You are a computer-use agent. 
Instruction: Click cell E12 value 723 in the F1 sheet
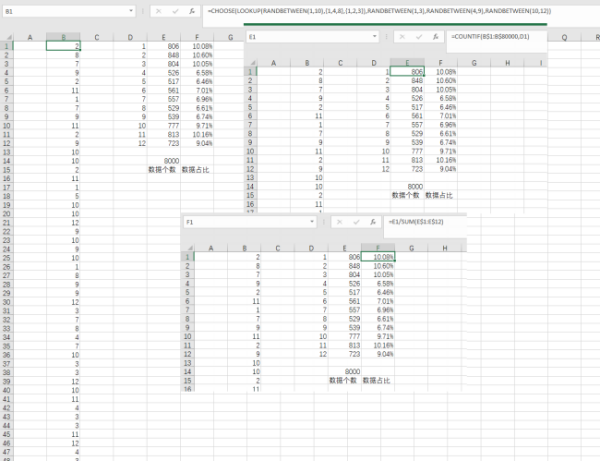[344, 354]
